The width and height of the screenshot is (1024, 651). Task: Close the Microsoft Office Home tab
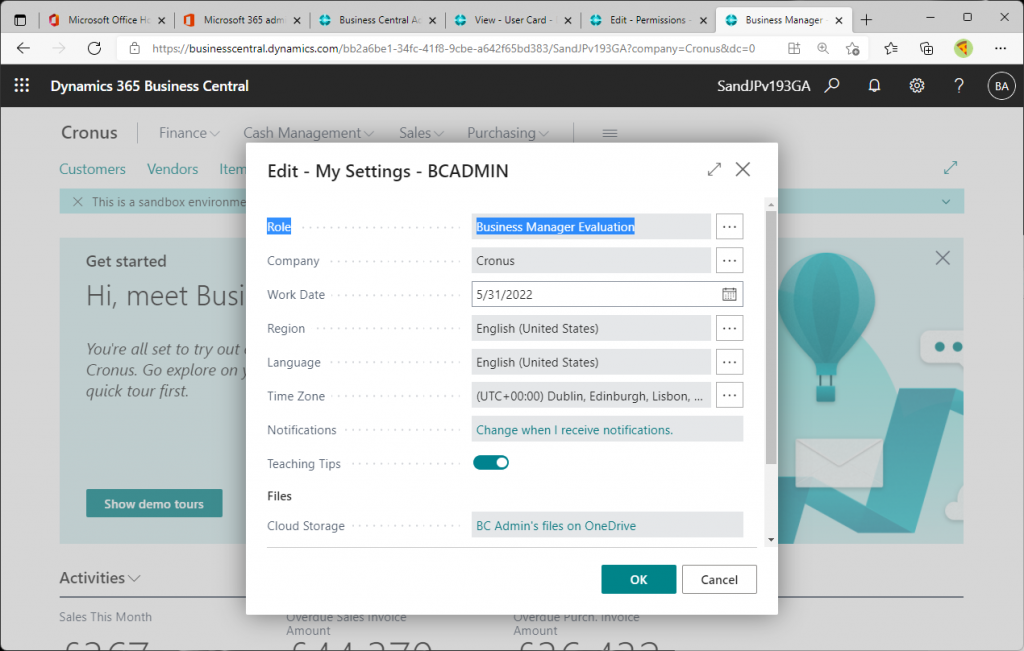click(x=162, y=20)
